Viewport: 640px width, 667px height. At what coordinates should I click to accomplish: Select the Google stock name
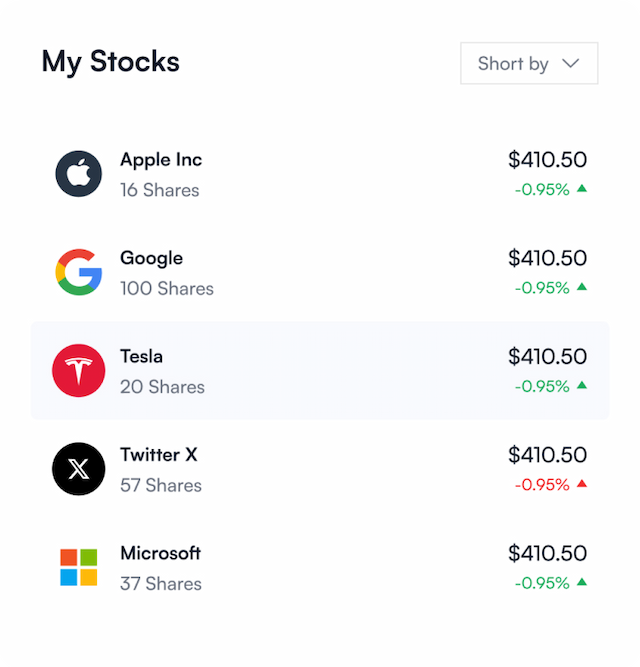151,258
